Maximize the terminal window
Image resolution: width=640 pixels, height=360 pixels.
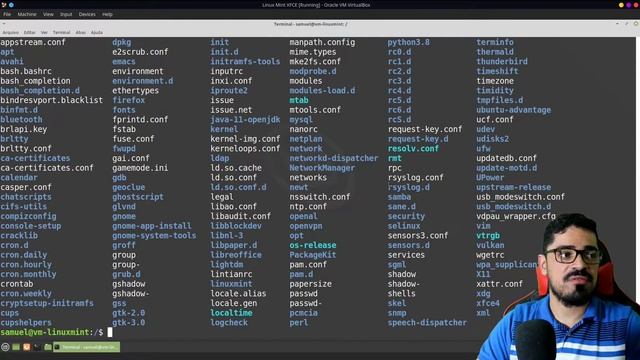(x=627, y=24)
